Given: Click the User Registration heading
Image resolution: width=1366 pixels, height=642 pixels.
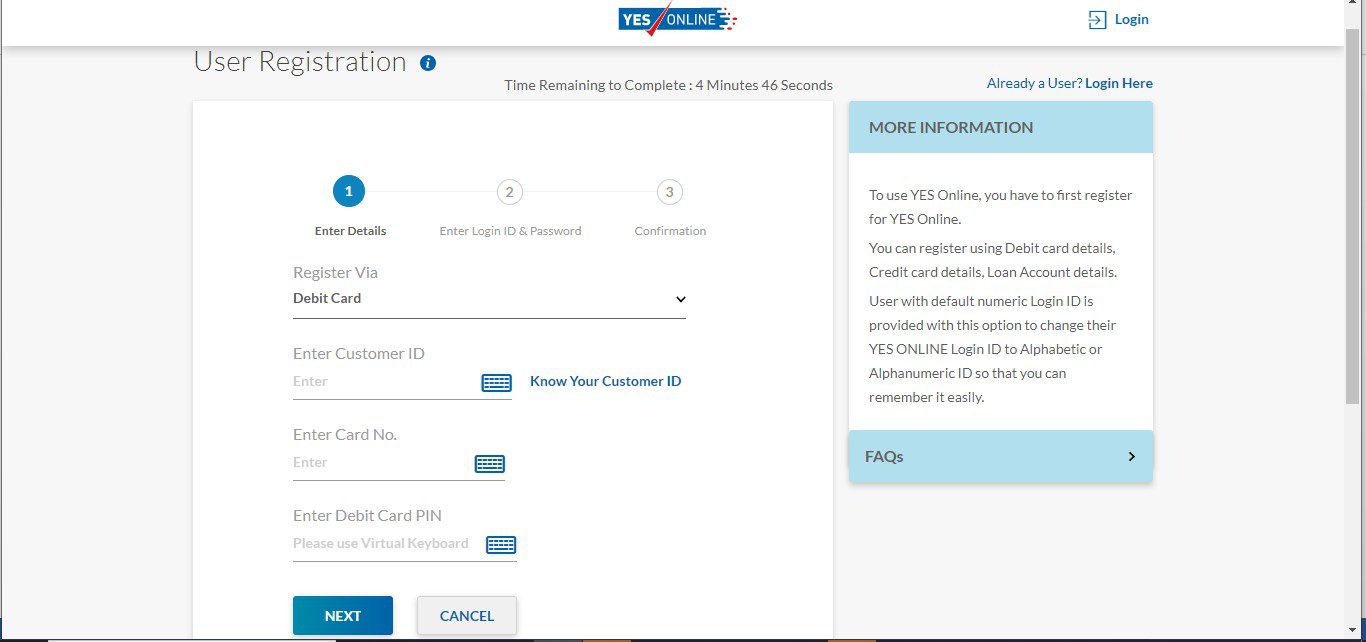Looking at the screenshot, I should [300, 62].
